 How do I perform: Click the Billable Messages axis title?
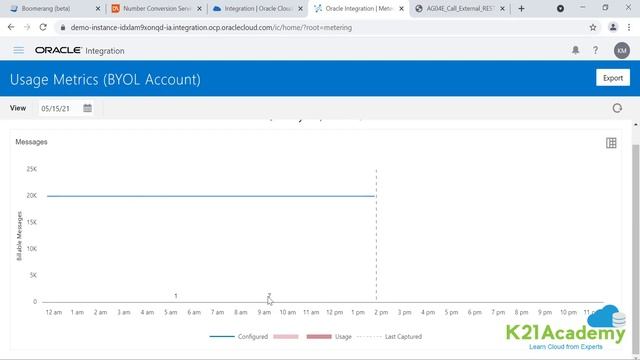19,236
